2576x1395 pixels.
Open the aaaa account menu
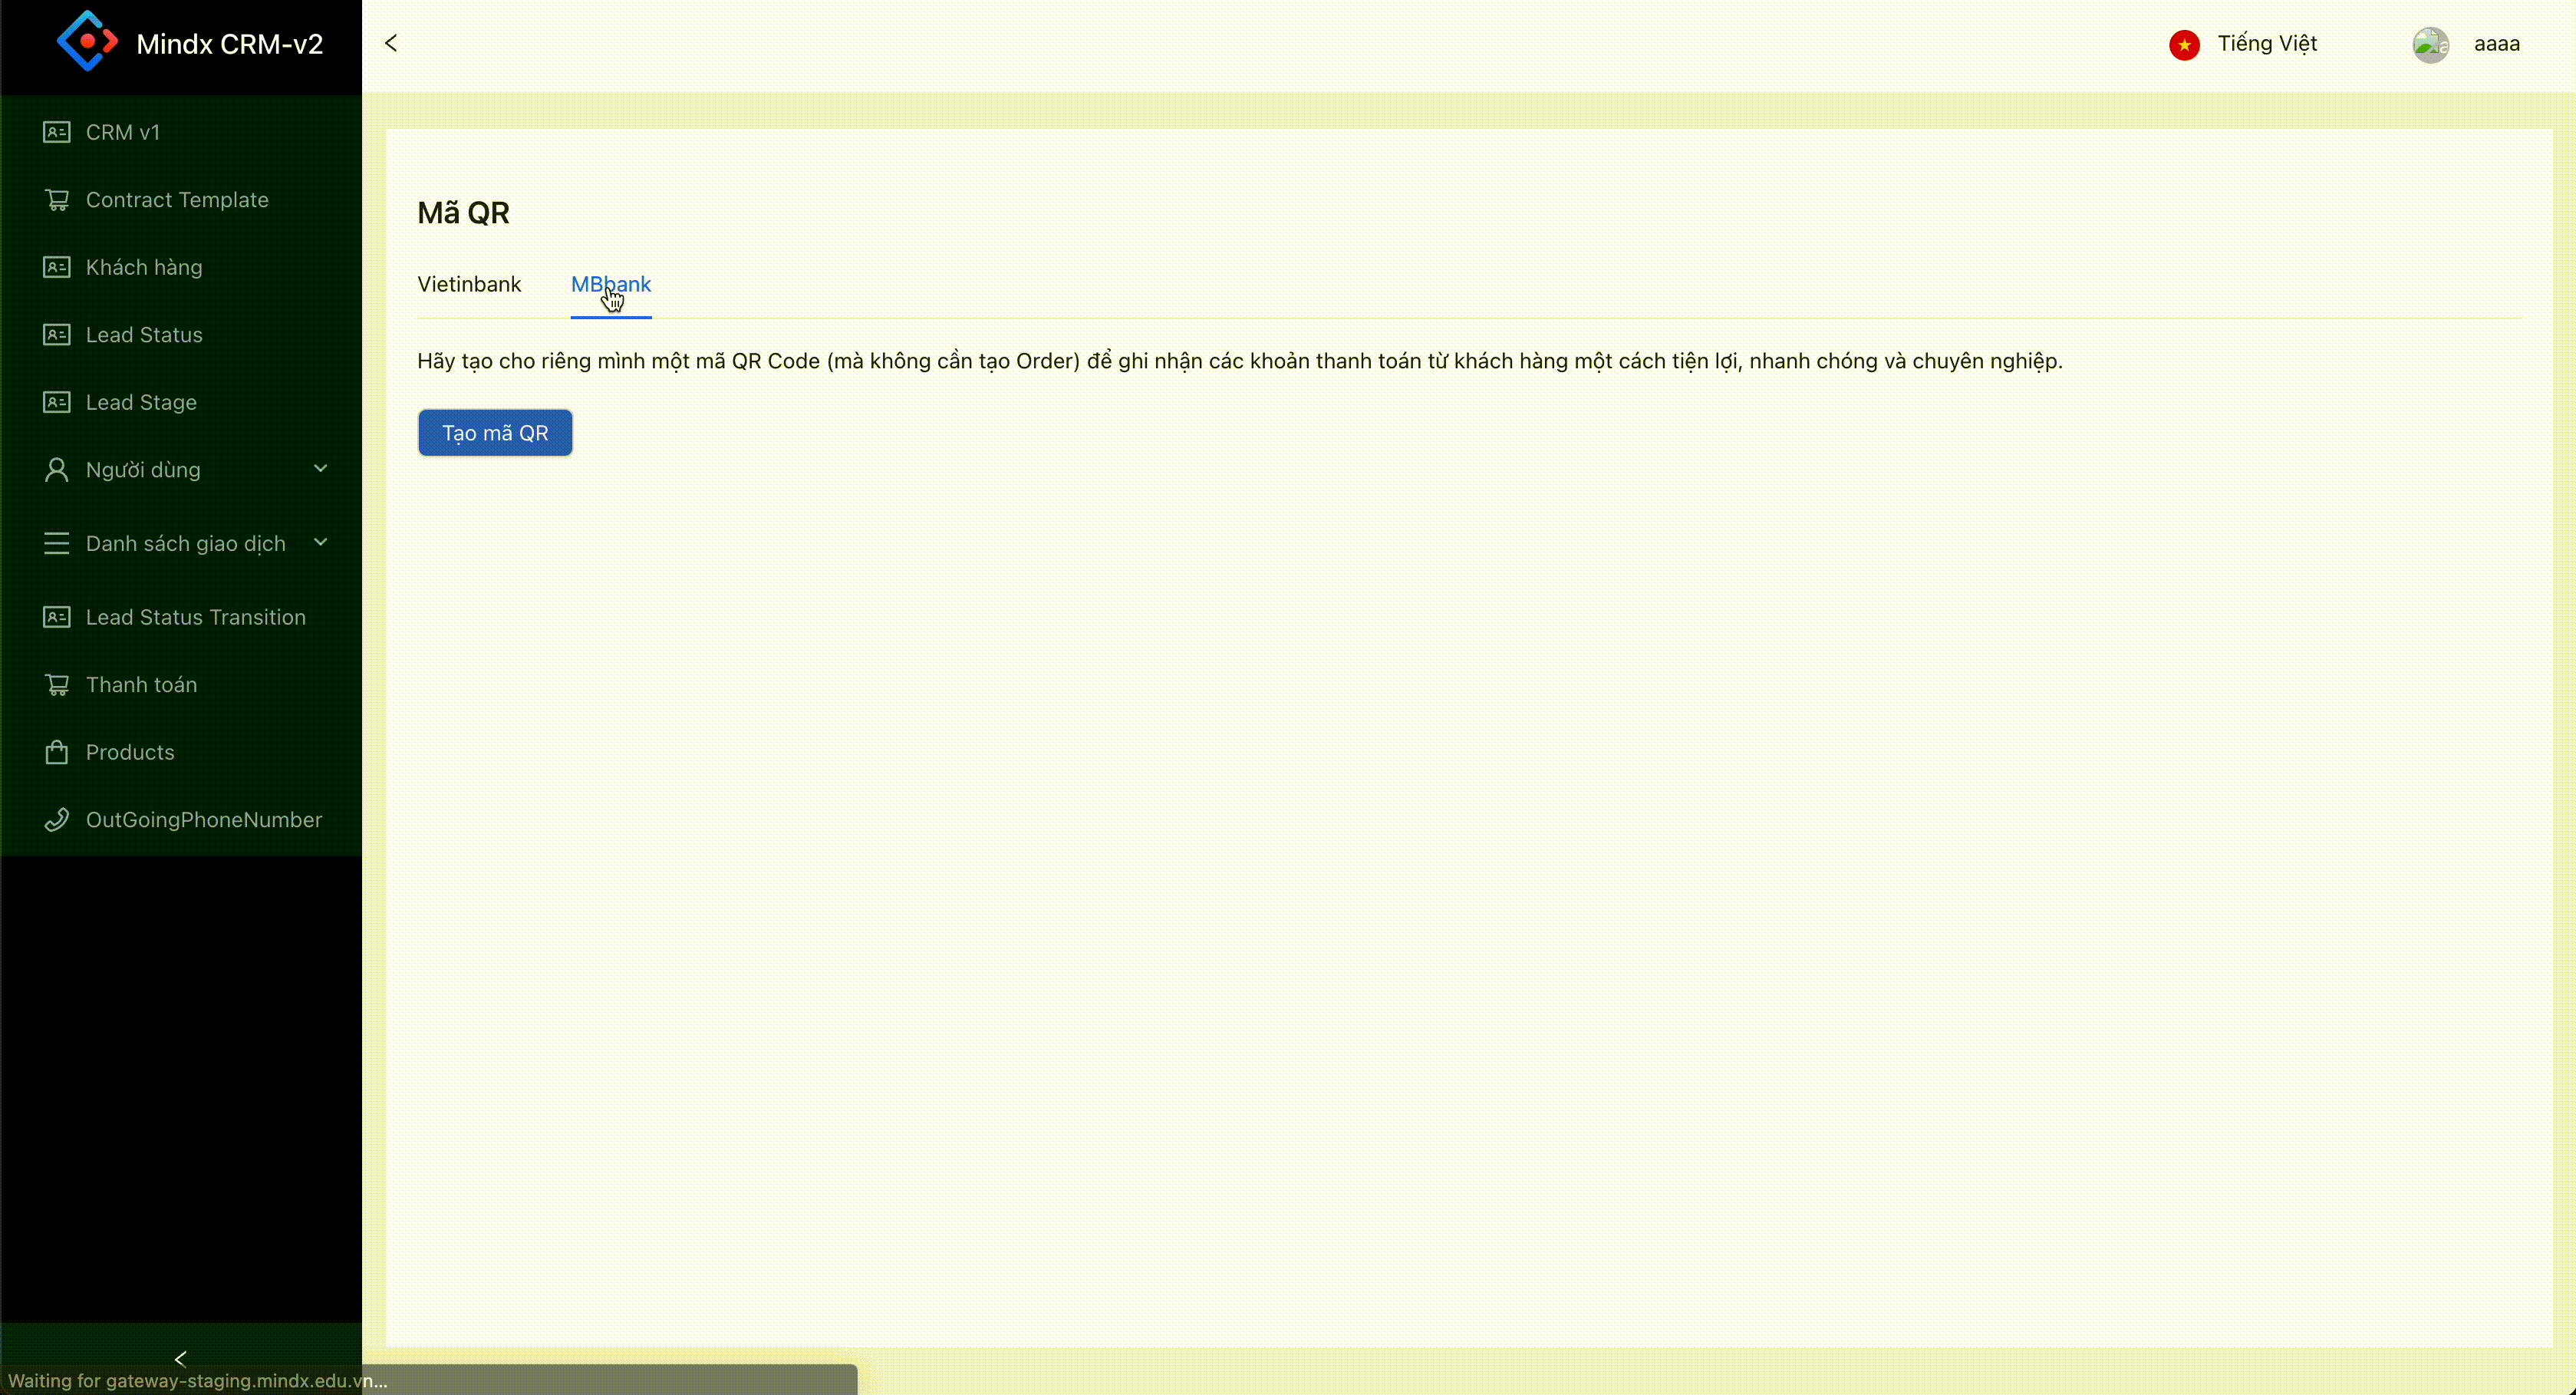(2496, 44)
